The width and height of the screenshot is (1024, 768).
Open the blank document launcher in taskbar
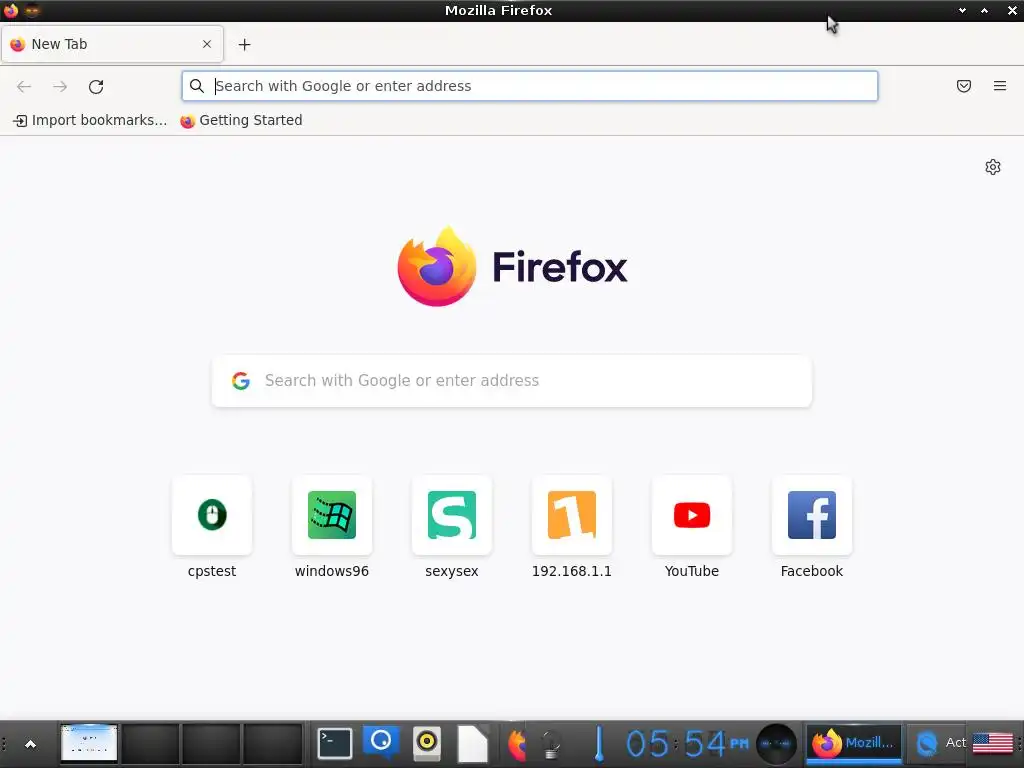click(x=472, y=744)
